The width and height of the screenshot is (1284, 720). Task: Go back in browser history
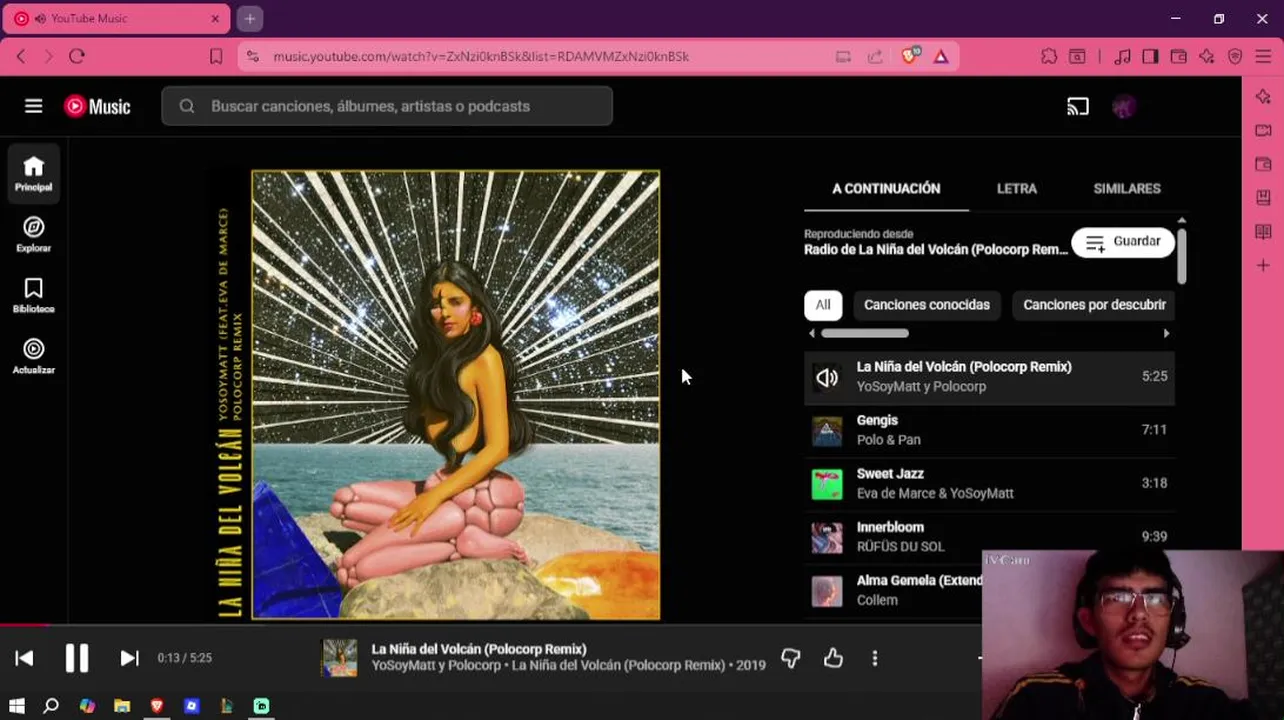pos(21,57)
